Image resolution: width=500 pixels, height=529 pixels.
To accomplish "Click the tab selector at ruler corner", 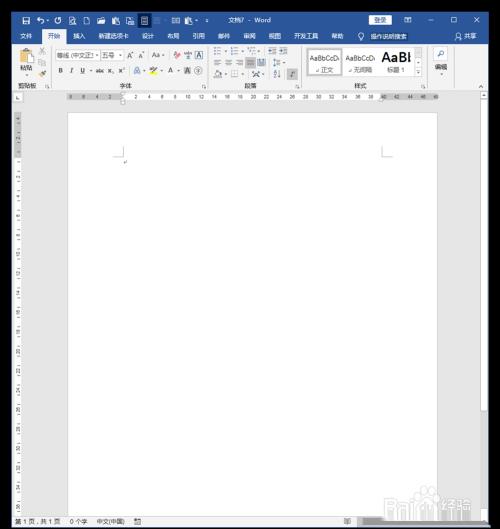I will [18, 98].
